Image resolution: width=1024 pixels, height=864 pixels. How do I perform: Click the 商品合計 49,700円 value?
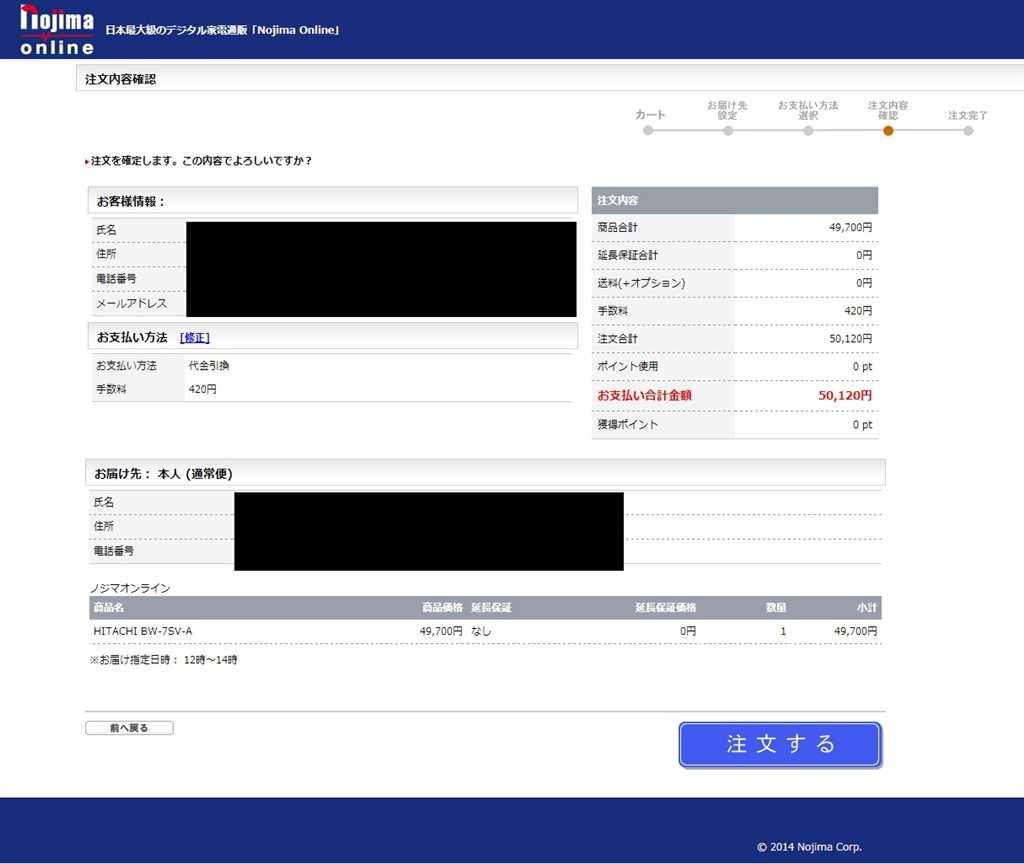point(850,227)
